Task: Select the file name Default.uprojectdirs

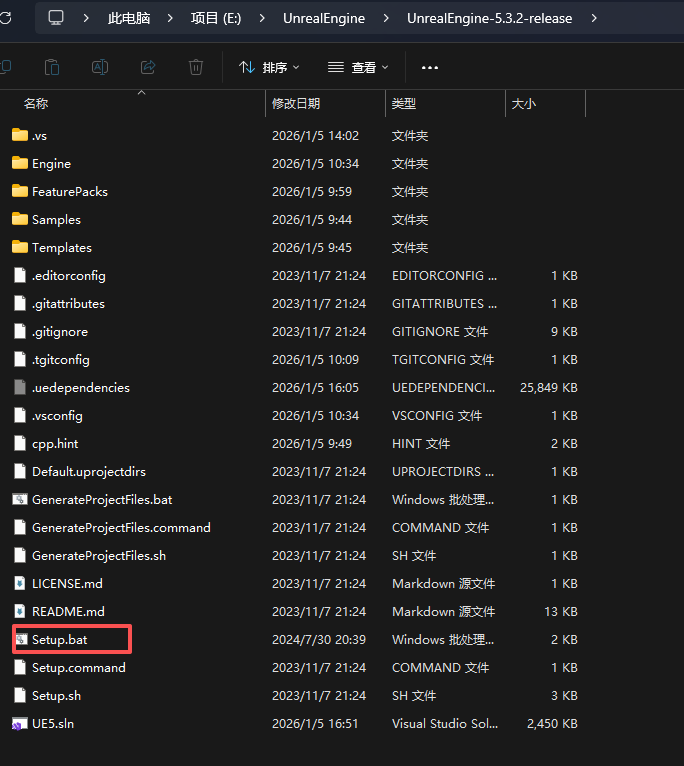Action: click(89, 471)
